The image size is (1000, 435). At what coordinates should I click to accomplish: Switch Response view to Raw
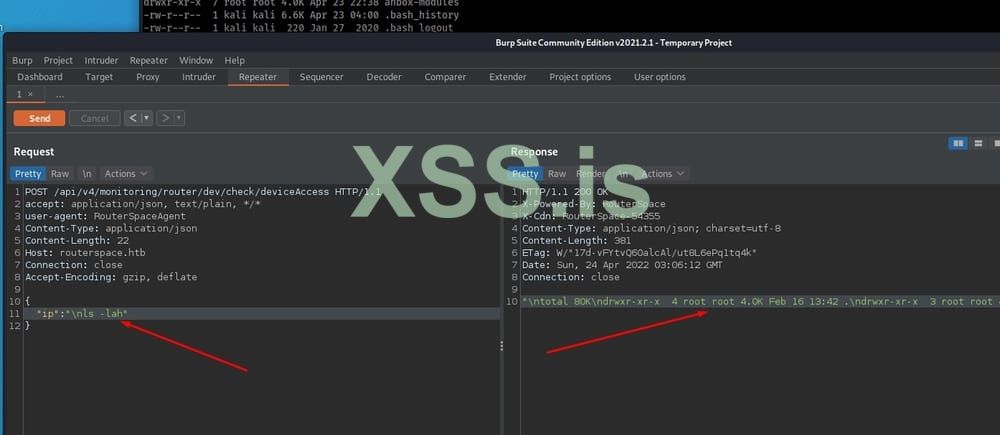point(557,173)
